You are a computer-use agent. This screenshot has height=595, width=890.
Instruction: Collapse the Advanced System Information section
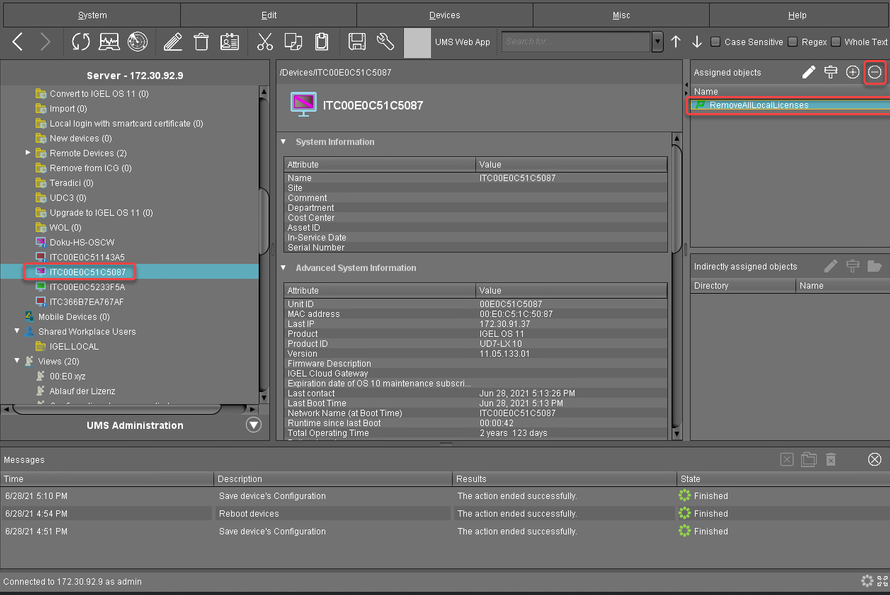click(284, 268)
